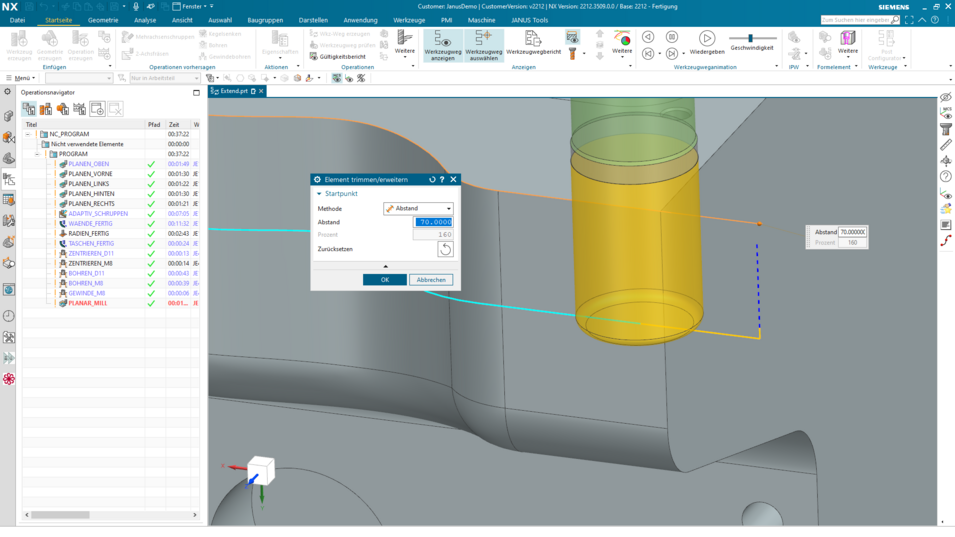Click the eye visibility icon in right sidebar

click(x=945, y=97)
